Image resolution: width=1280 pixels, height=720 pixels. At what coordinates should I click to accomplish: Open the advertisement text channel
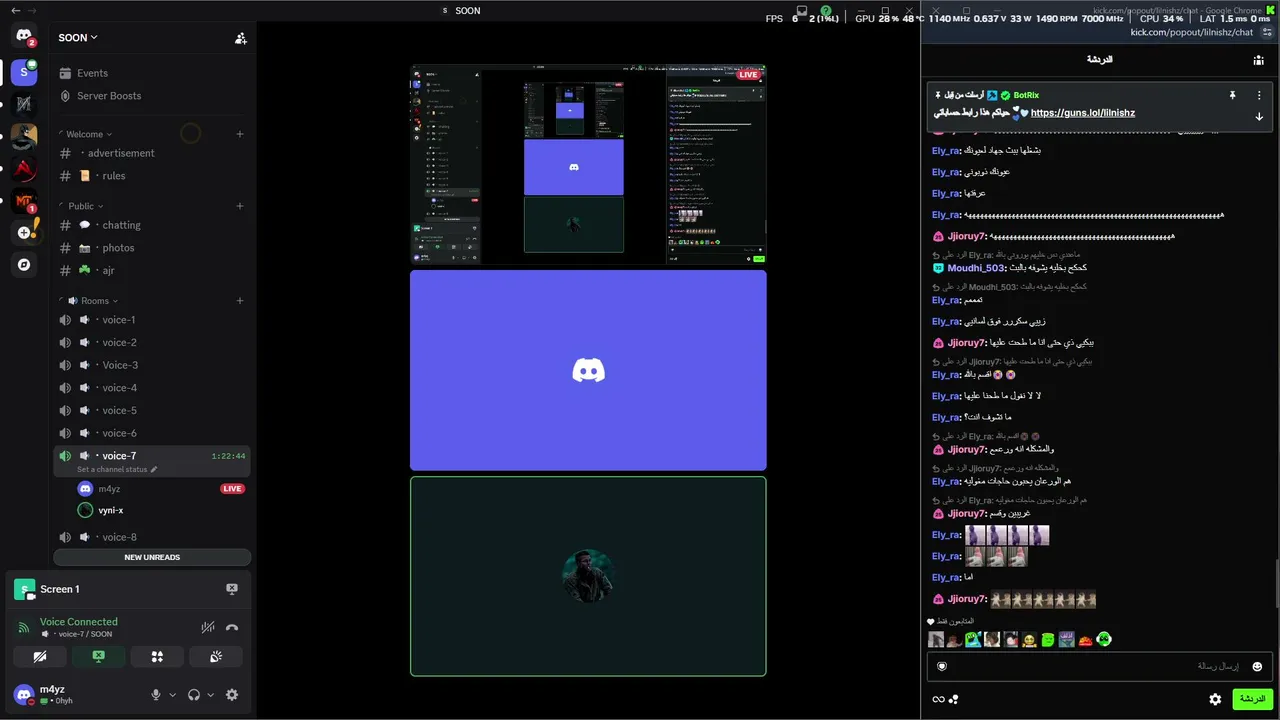coord(152,153)
